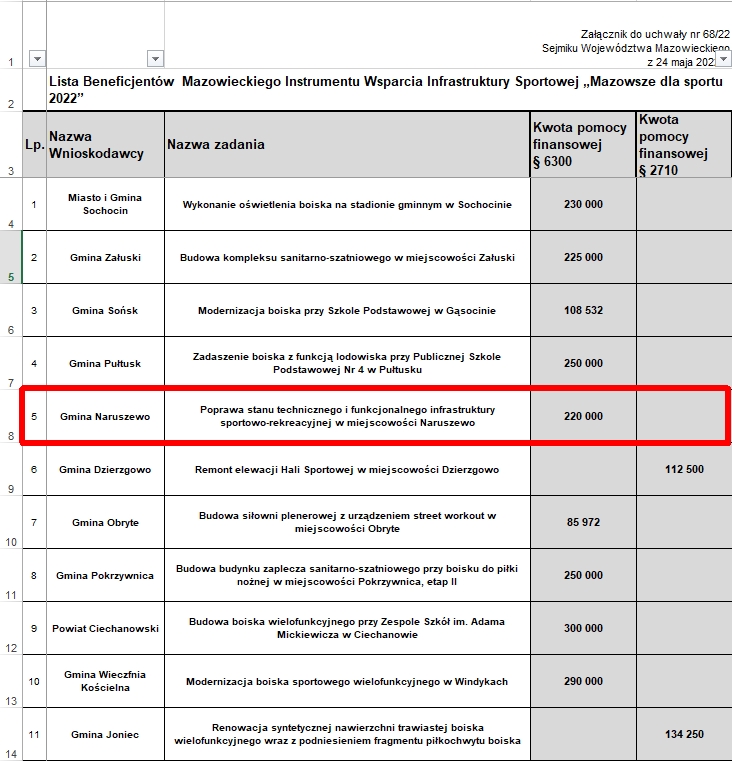Select cell 'Gmina Sońsk'
The height and width of the screenshot is (761, 732).
click(x=105, y=310)
